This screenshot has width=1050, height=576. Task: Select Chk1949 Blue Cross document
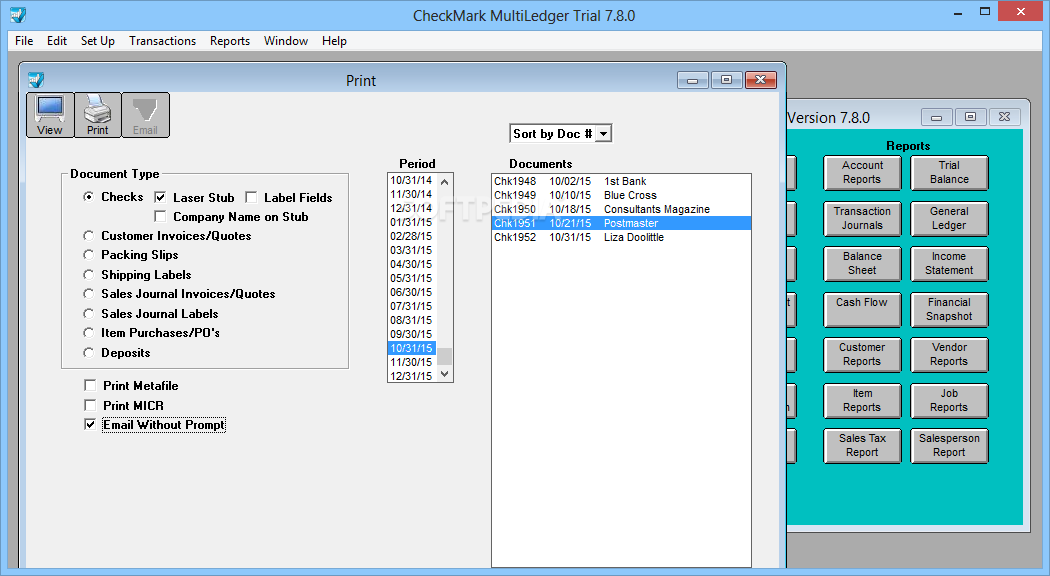(x=621, y=196)
